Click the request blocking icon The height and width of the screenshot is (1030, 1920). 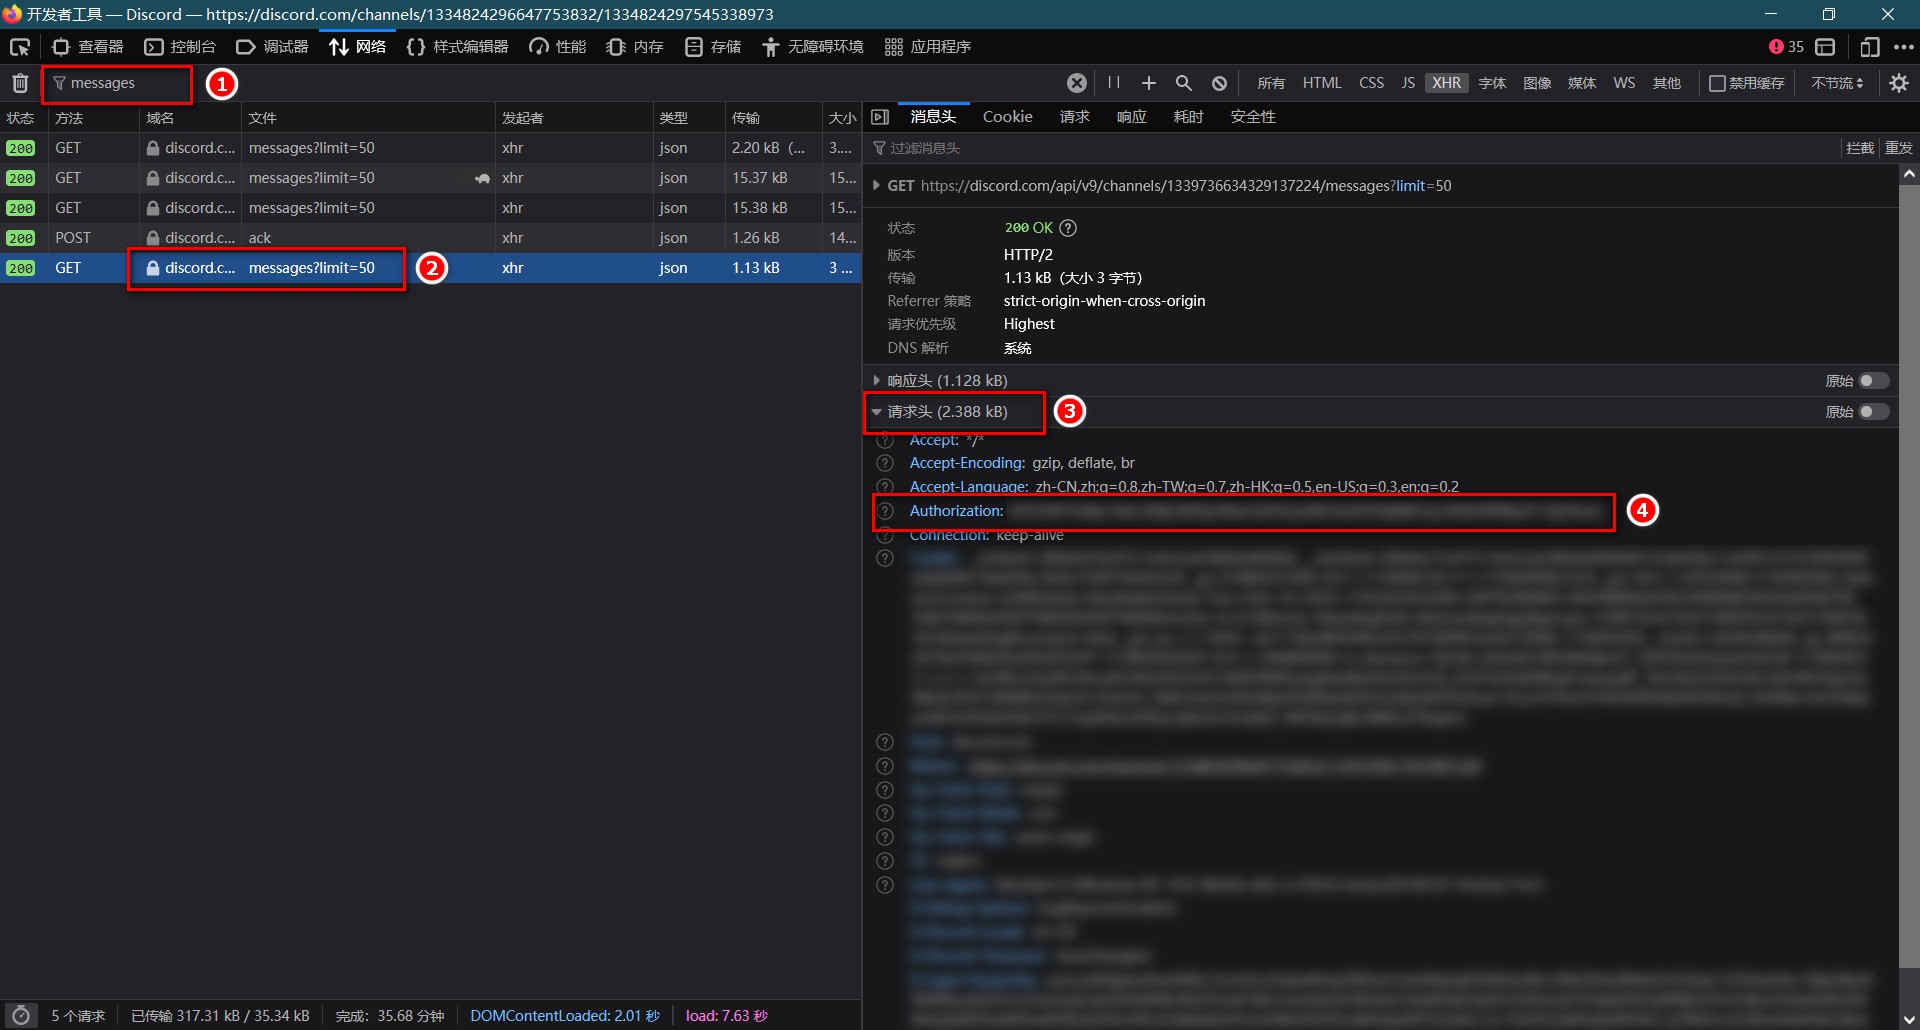(1219, 83)
